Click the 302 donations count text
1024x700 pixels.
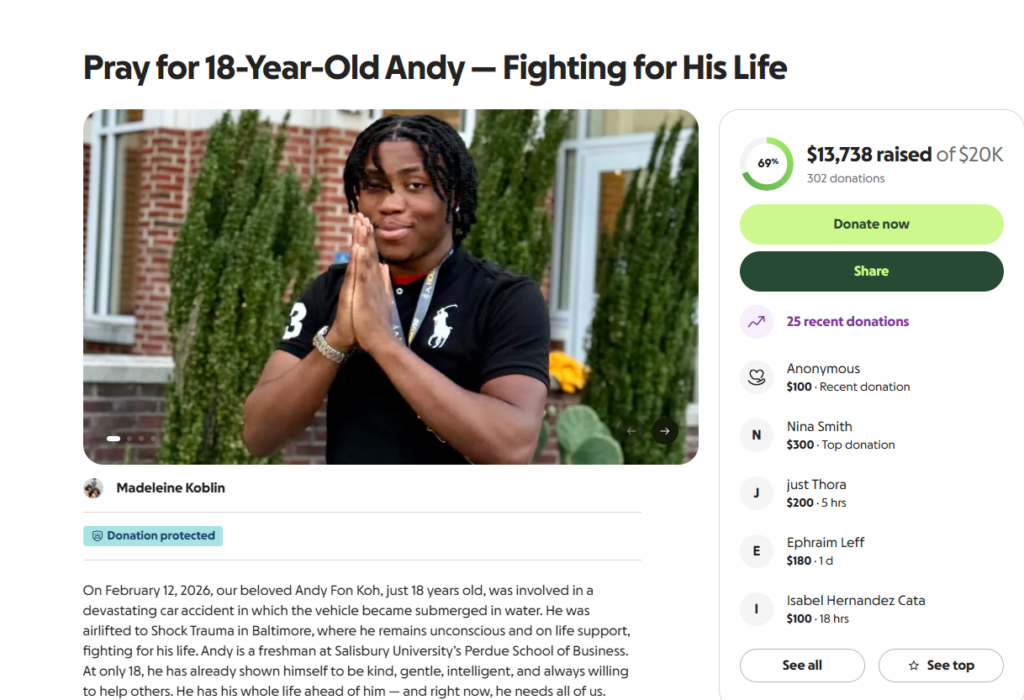pyautogui.click(x=845, y=179)
